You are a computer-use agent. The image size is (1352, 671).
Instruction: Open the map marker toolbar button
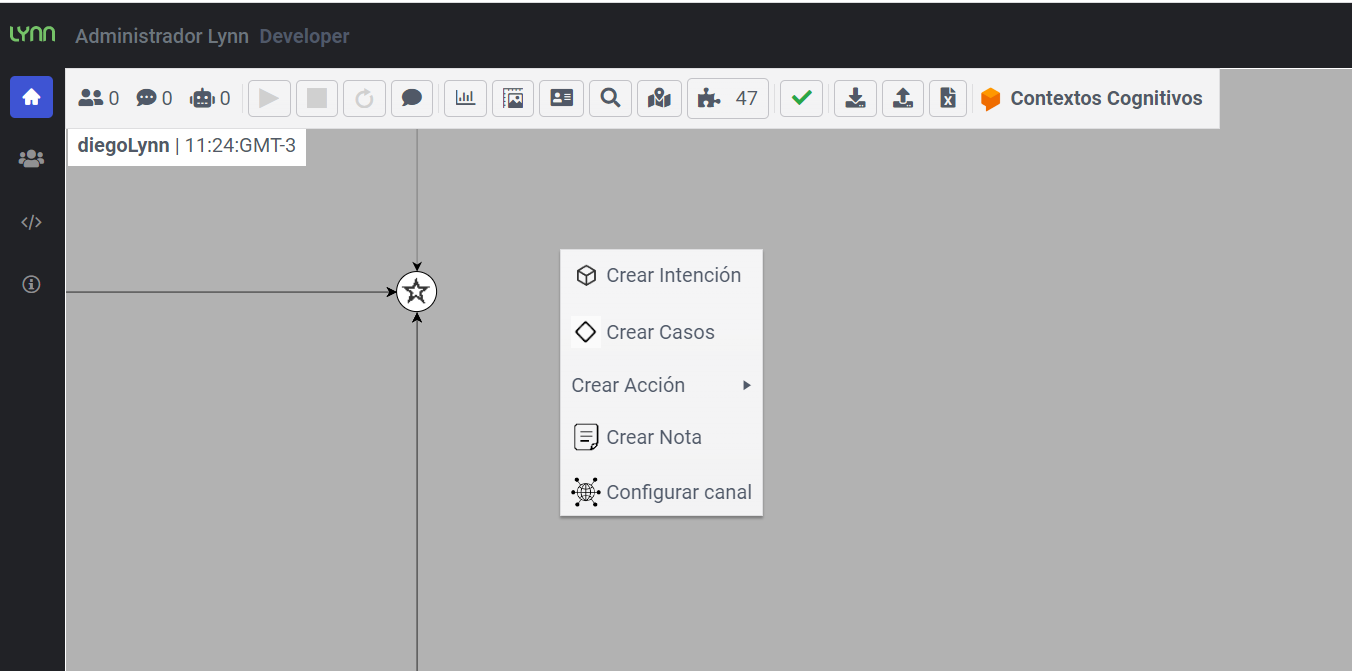click(x=658, y=98)
